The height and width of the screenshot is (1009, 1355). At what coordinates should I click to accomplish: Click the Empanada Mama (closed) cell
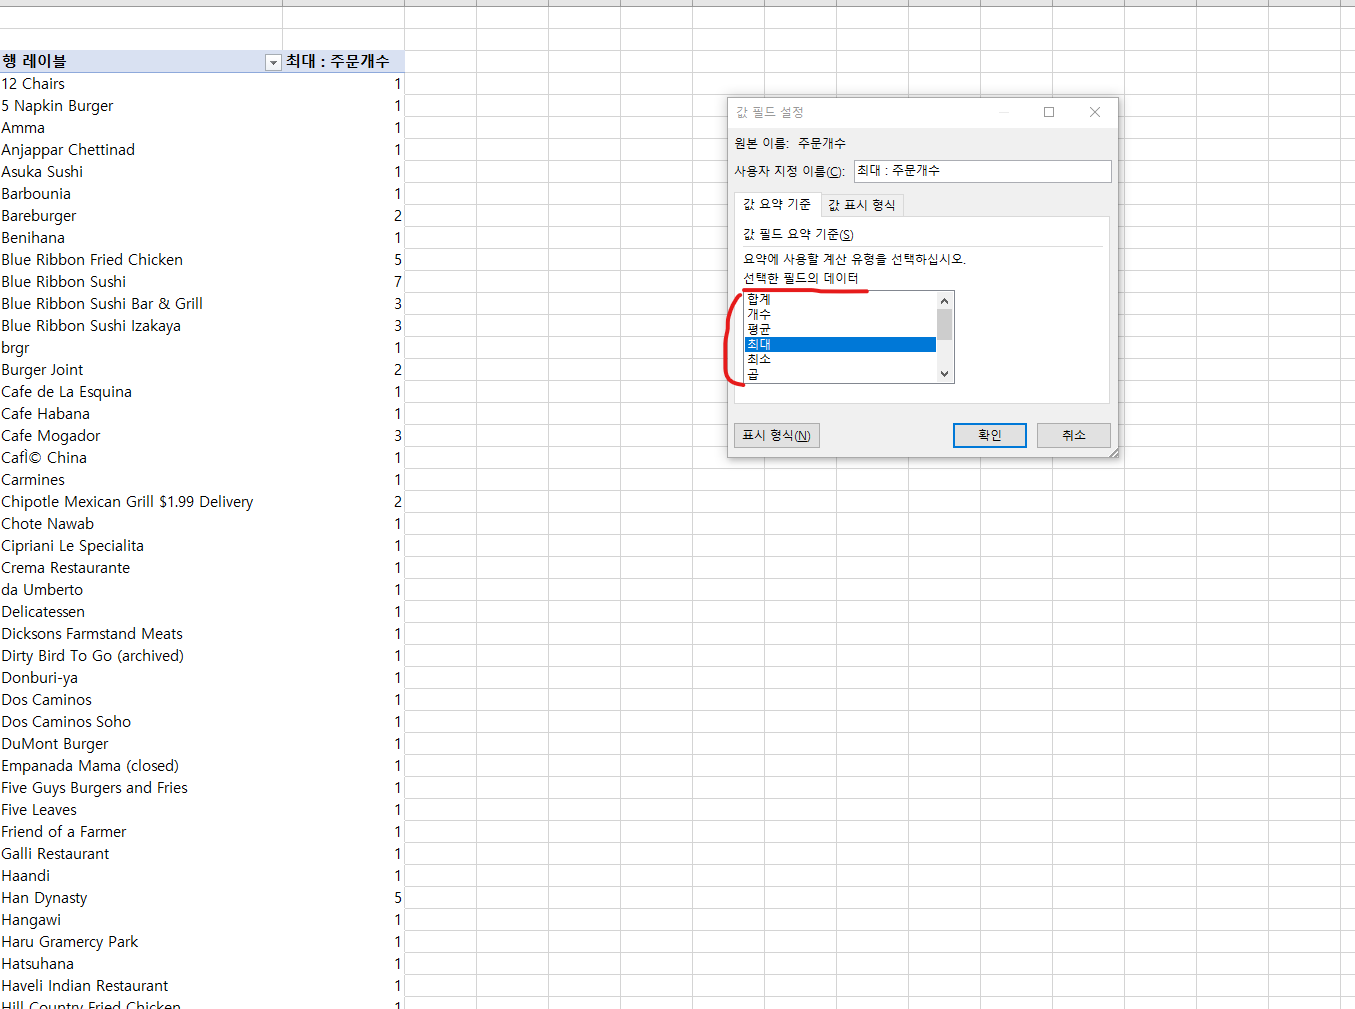click(141, 766)
